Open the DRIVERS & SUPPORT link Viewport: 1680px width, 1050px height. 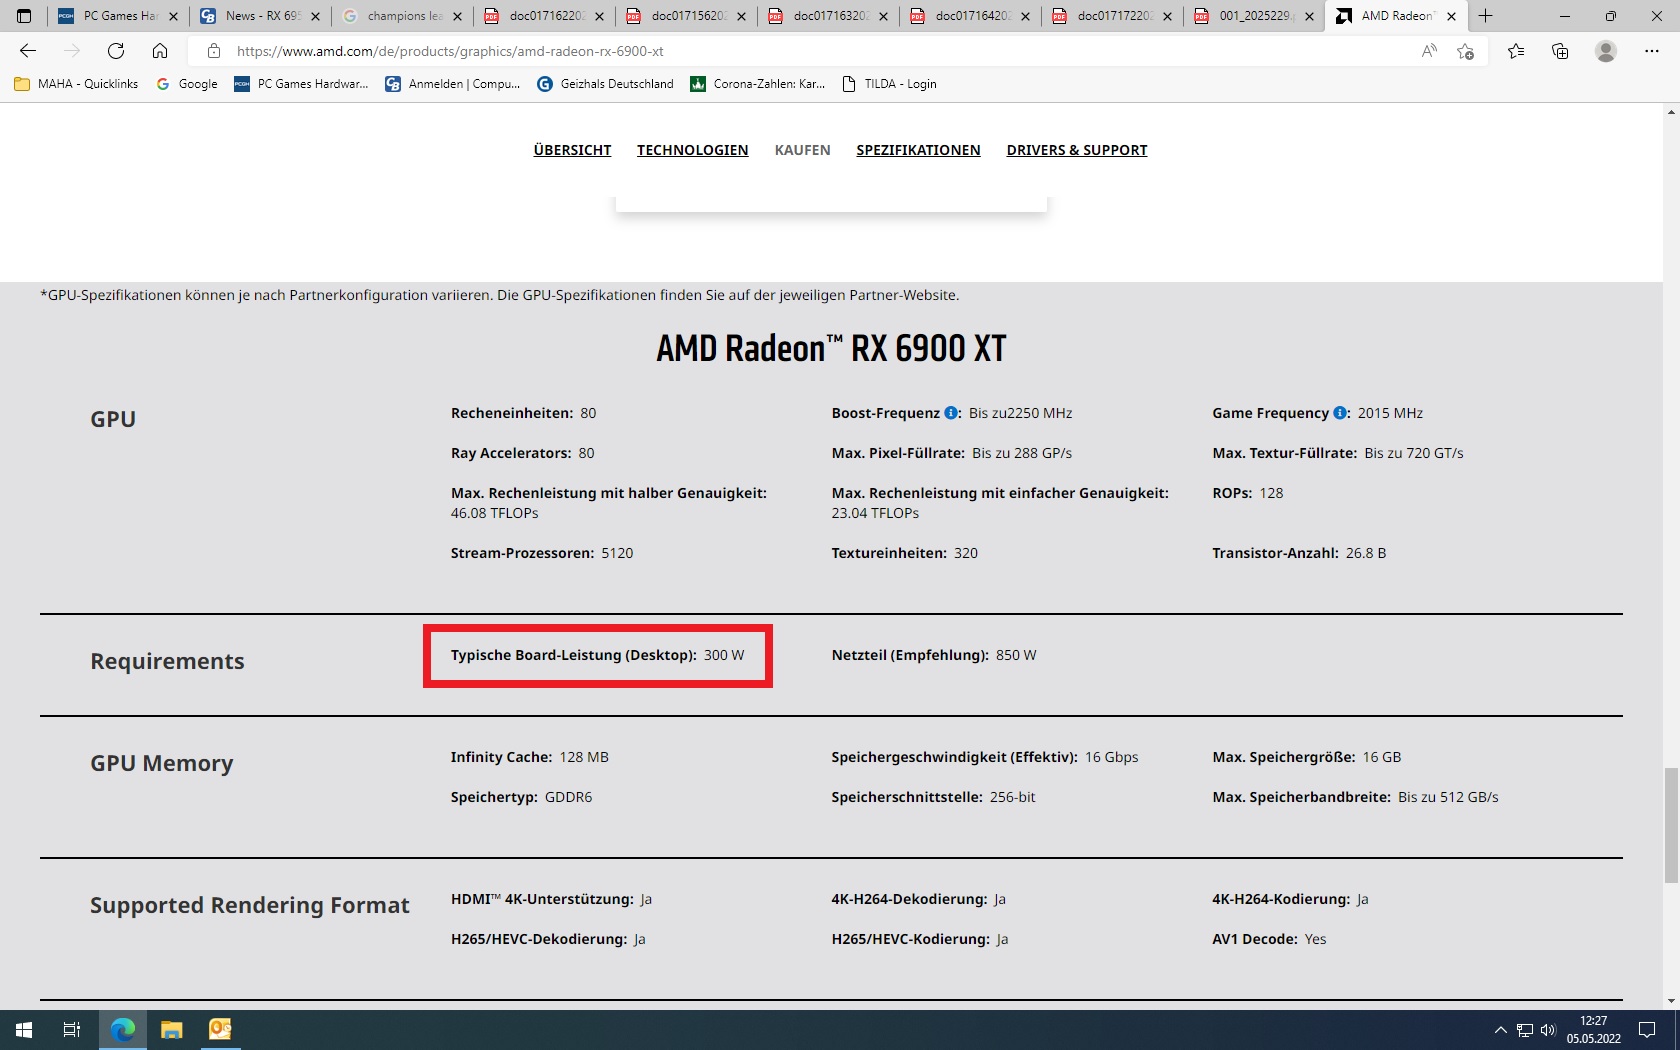(1077, 150)
